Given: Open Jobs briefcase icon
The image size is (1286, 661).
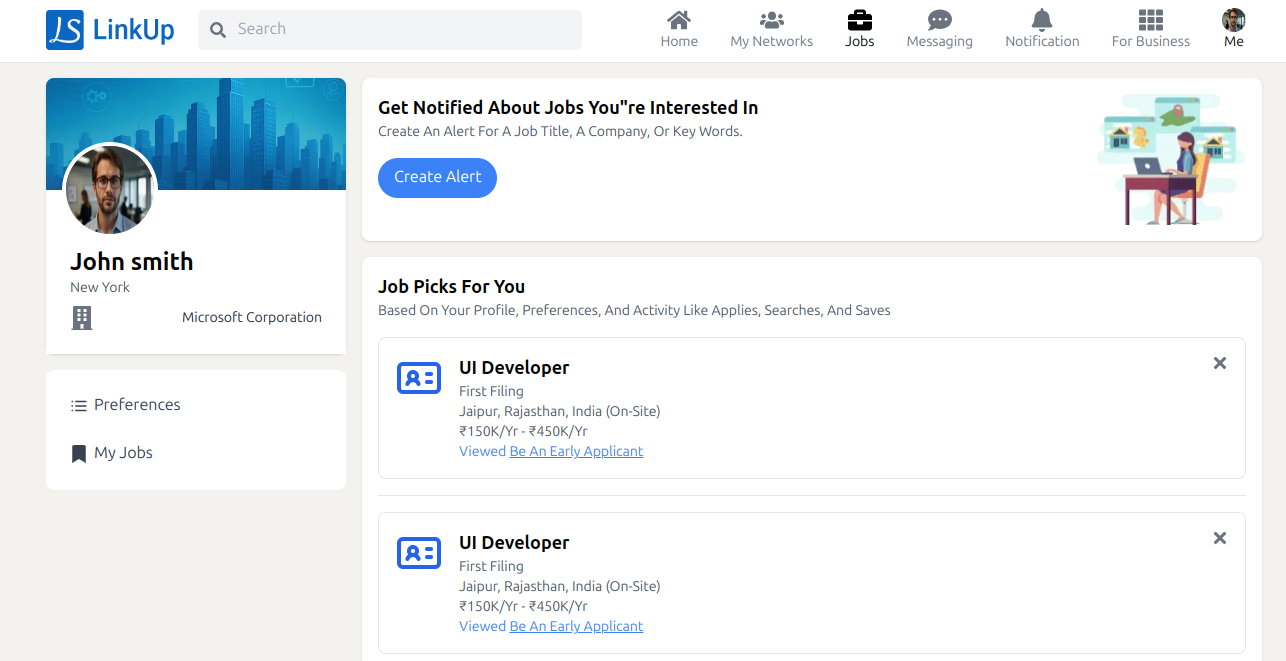Looking at the screenshot, I should 859,20.
